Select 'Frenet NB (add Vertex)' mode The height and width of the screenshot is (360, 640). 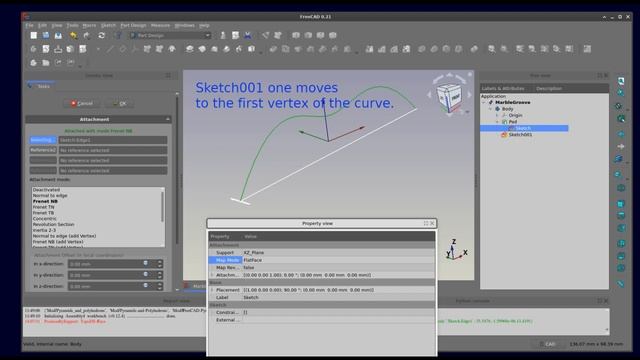point(58,242)
